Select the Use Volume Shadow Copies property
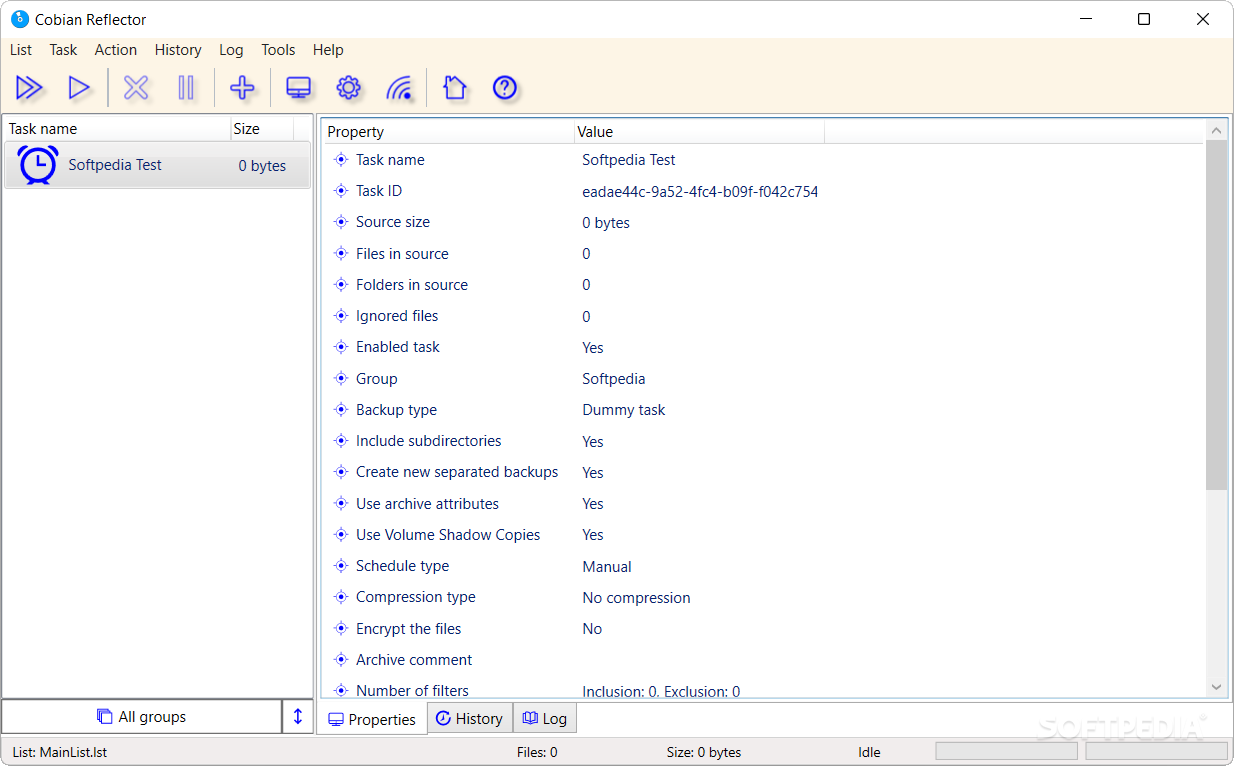 pos(447,534)
